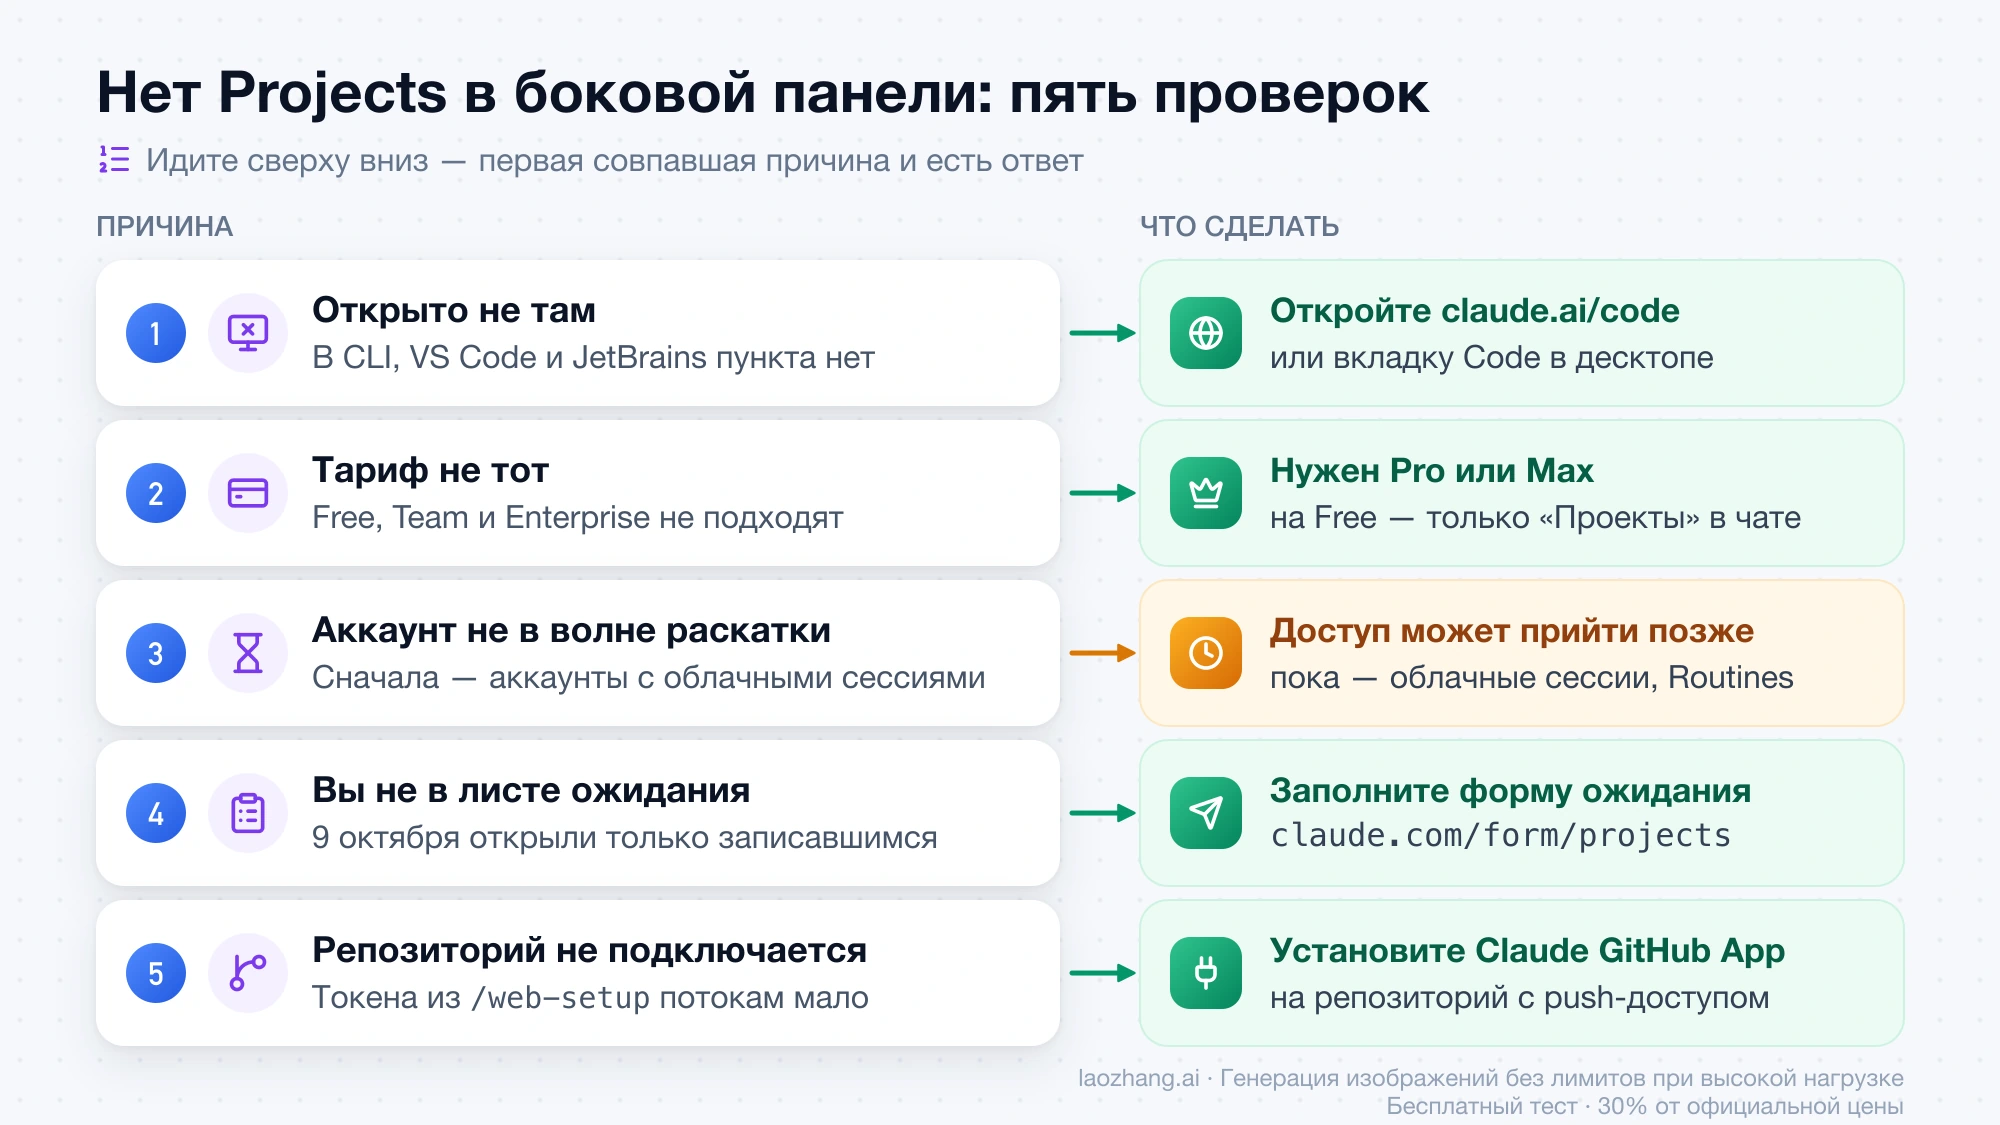
Task: Click 'Сначала — аккаунты с облачными сессиями'
Action: coord(648,677)
